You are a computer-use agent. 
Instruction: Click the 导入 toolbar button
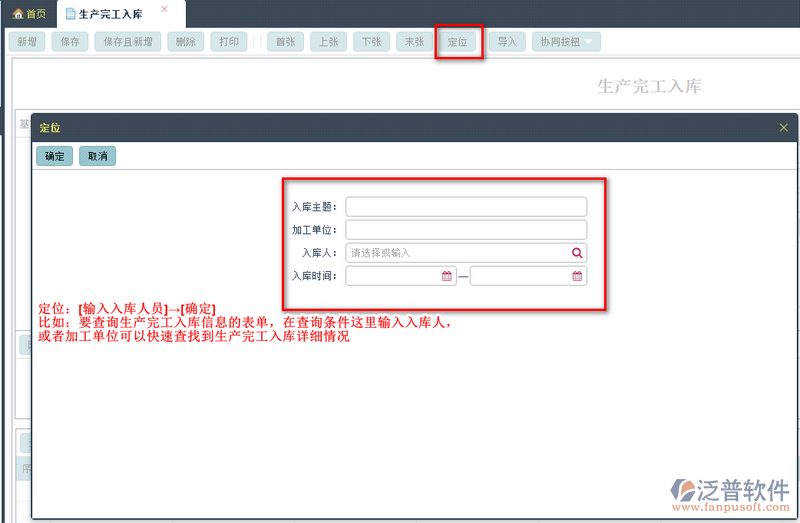click(x=507, y=42)
